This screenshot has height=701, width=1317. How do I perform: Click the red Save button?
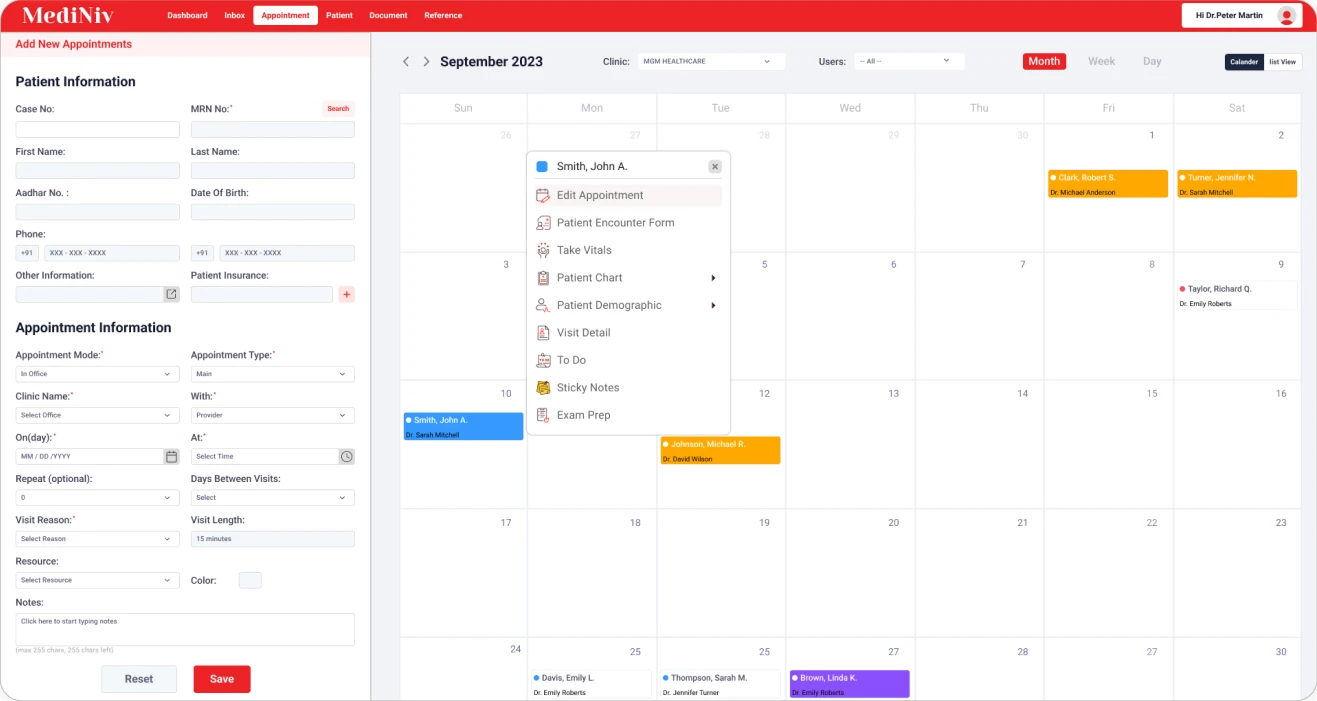pos(222,679)
